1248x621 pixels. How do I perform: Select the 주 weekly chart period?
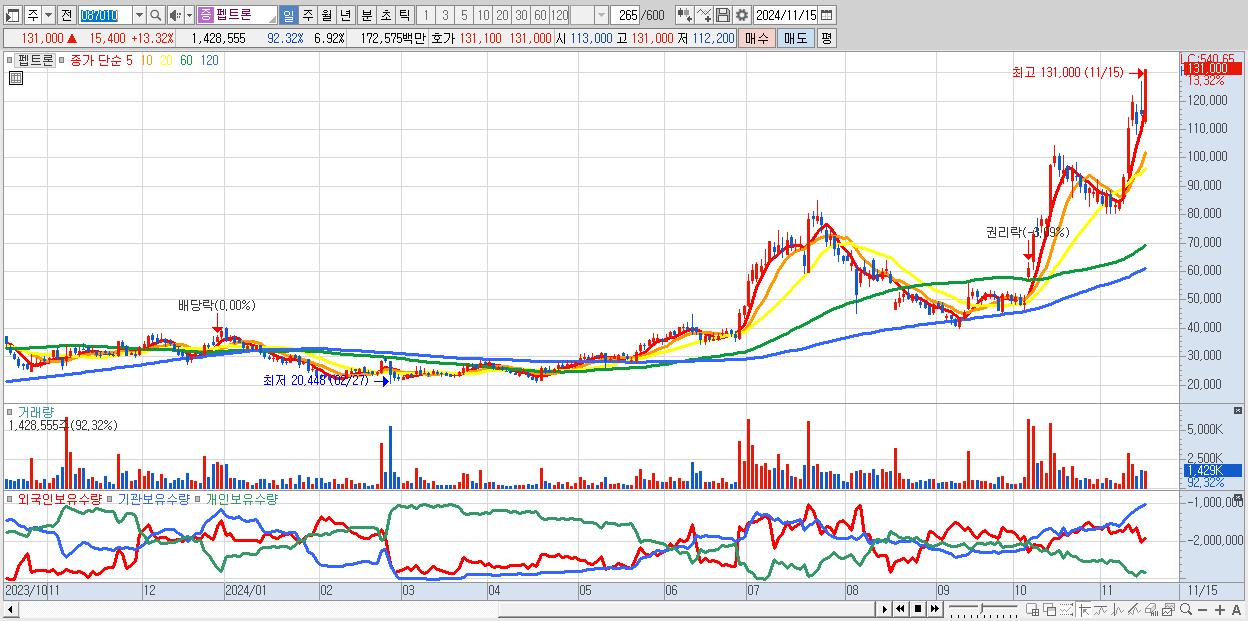click(x=307, y=15)
